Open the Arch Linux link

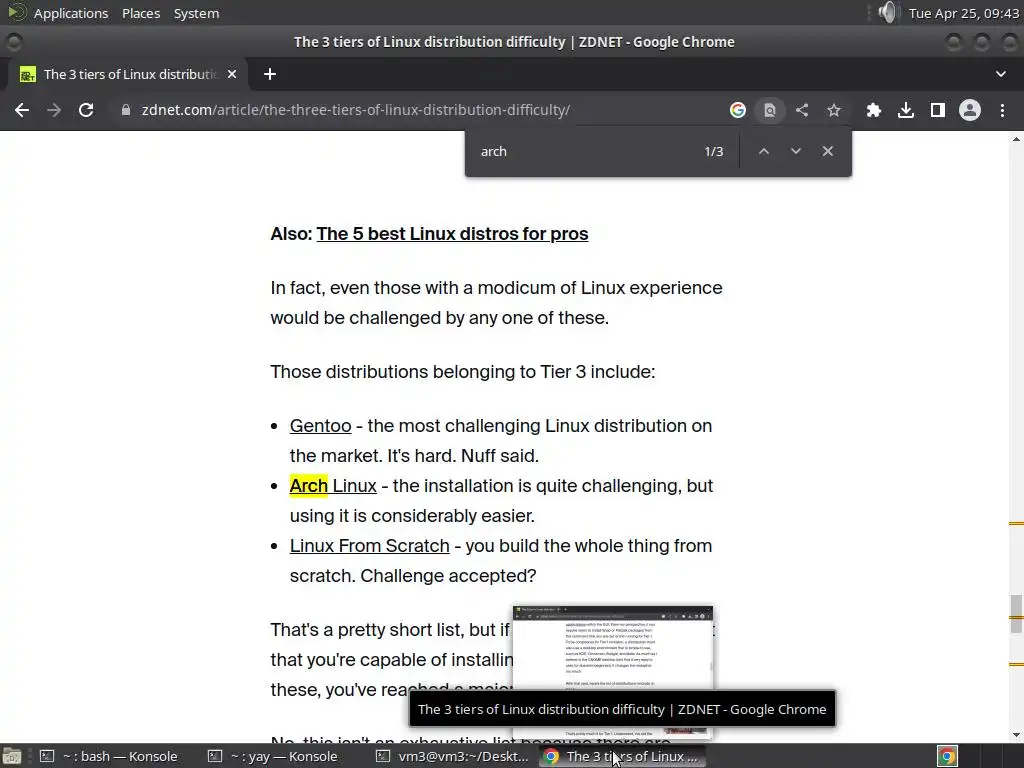click(333, 486)
